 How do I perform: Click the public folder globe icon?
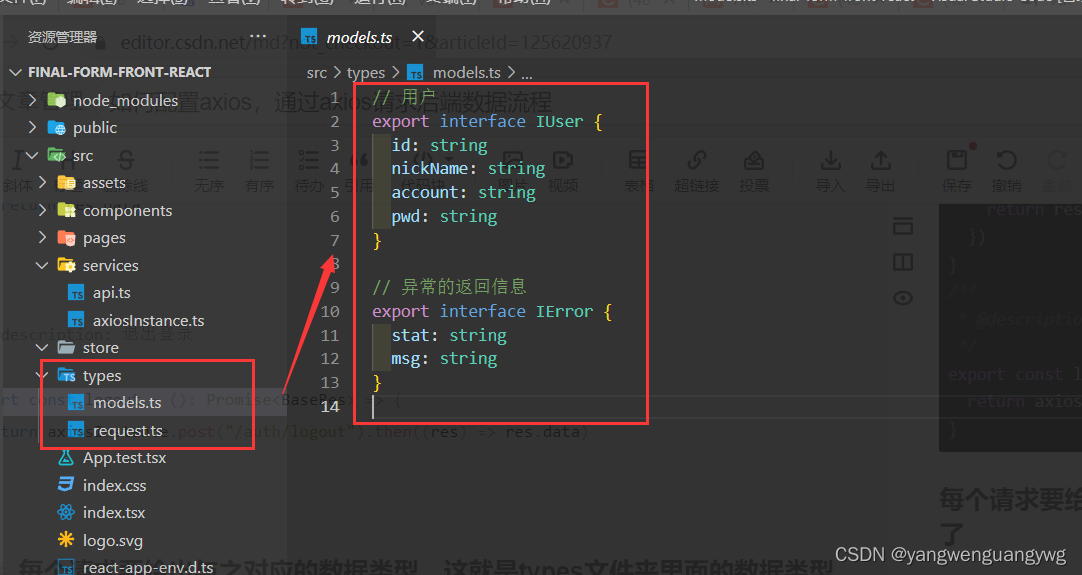[x=56, y=128]
